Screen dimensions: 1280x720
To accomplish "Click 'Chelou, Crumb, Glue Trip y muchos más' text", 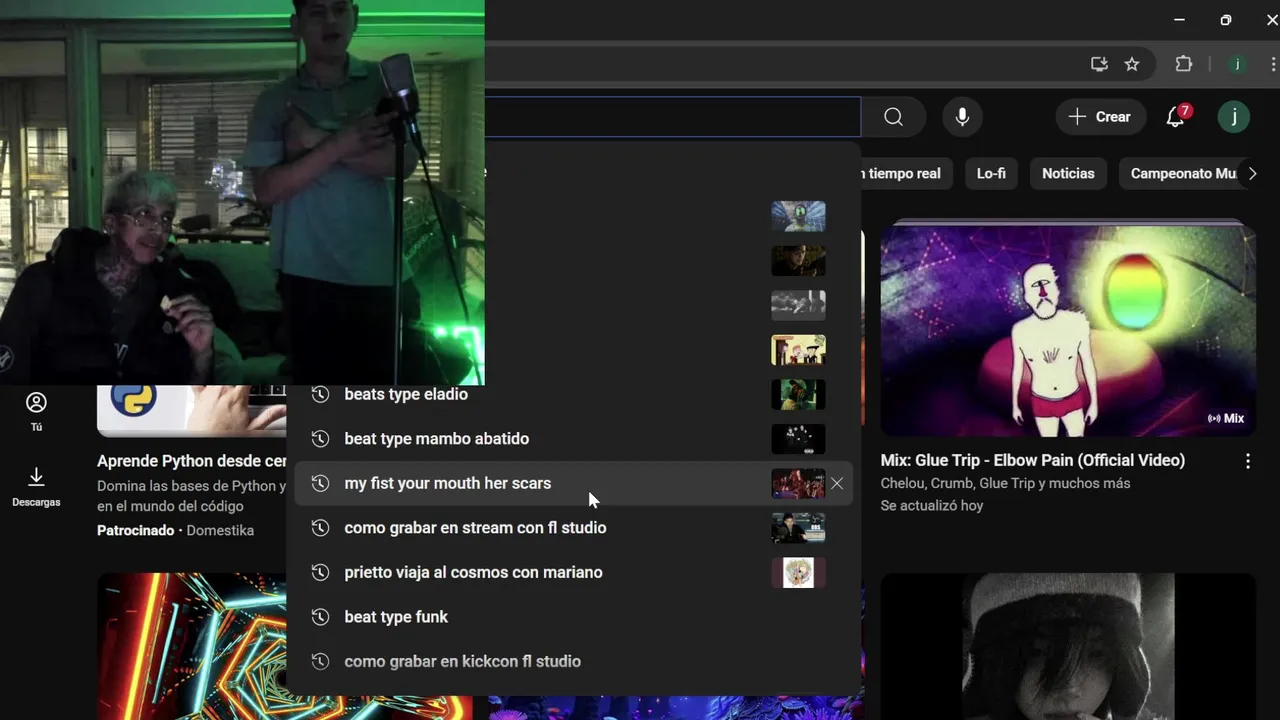I will (1005, 483).
